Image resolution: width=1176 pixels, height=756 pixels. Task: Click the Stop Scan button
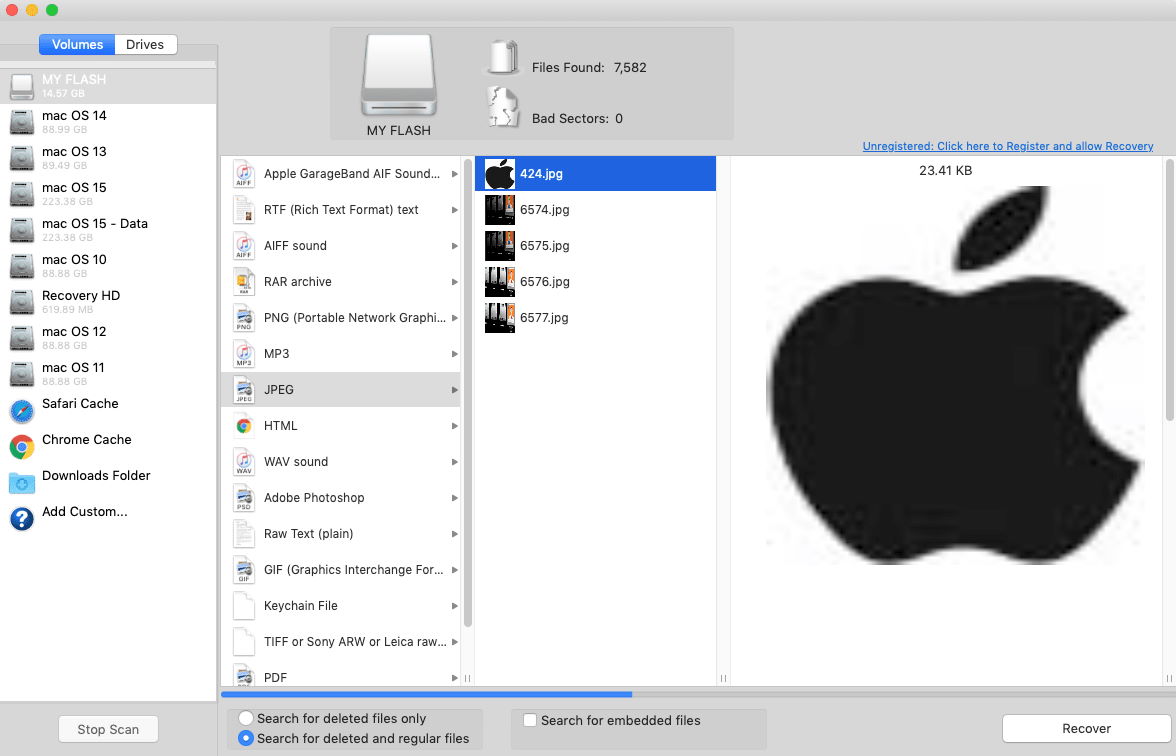pos(108,729)
